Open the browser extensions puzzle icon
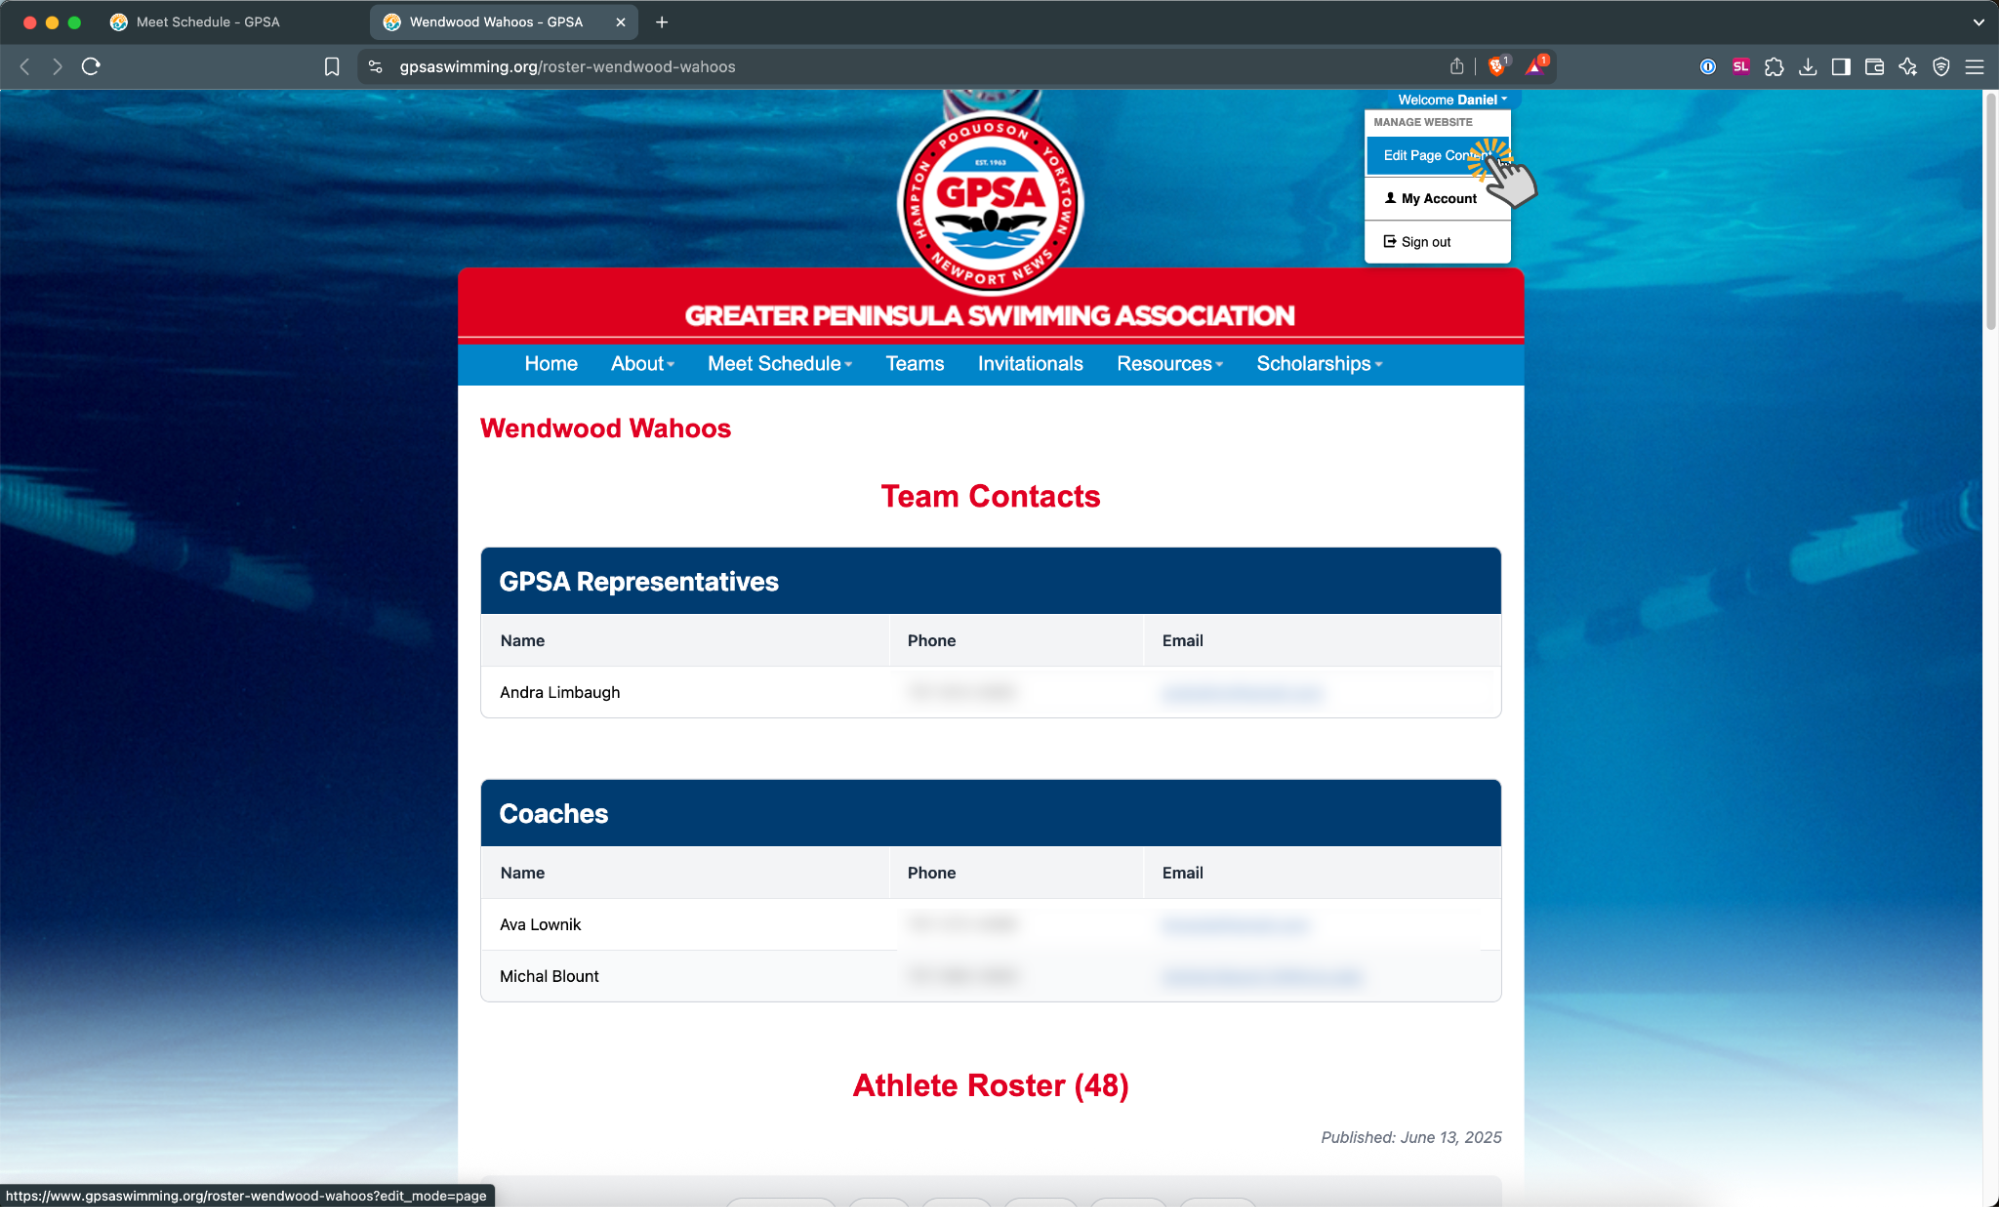The image size is (1999, 1208). tap(1774, 66)
